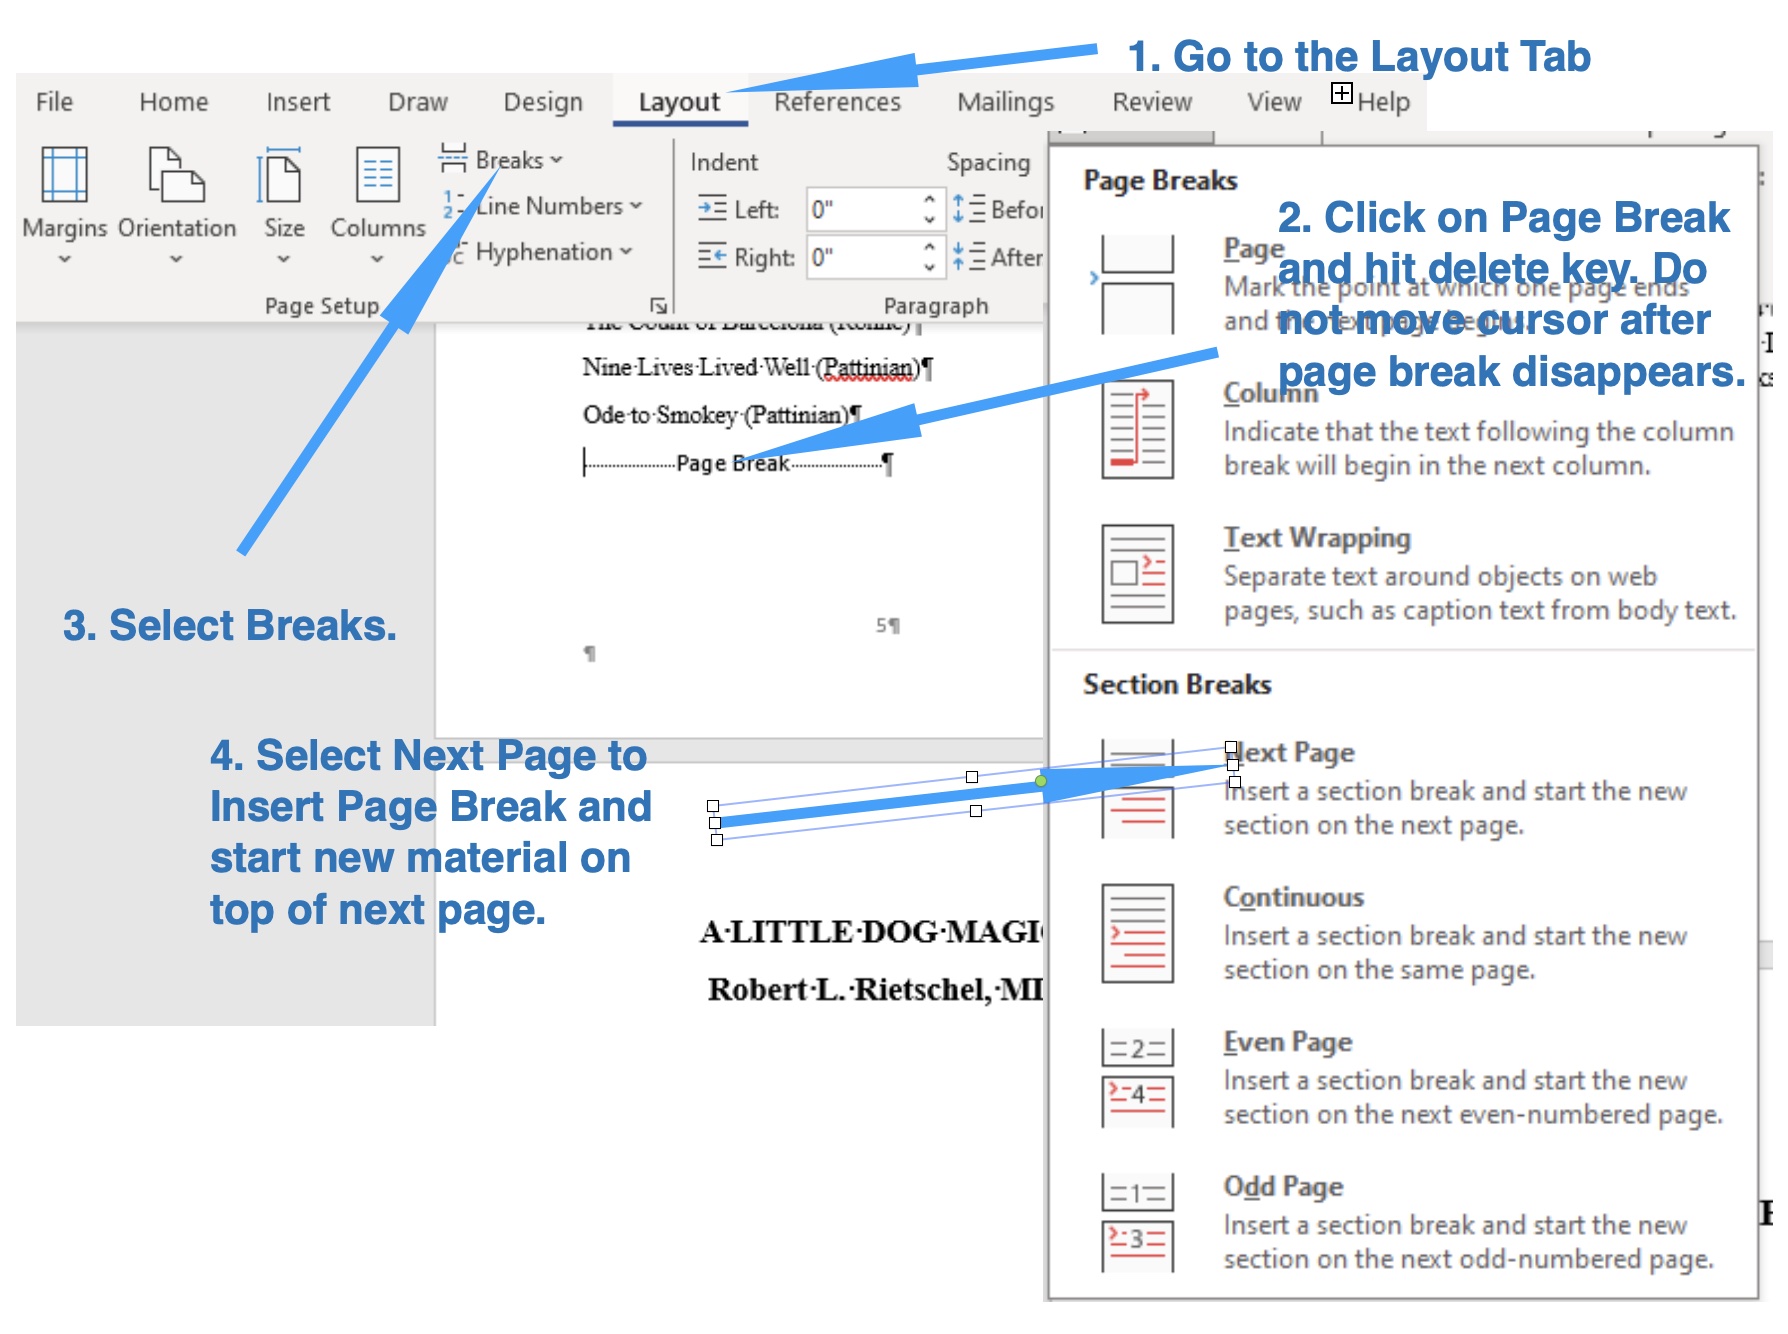This screenshot has height=1334, width=1788.
Task: Click the heading "A LITTLE DOG MAGIC"
Action: tap(871, 932)
